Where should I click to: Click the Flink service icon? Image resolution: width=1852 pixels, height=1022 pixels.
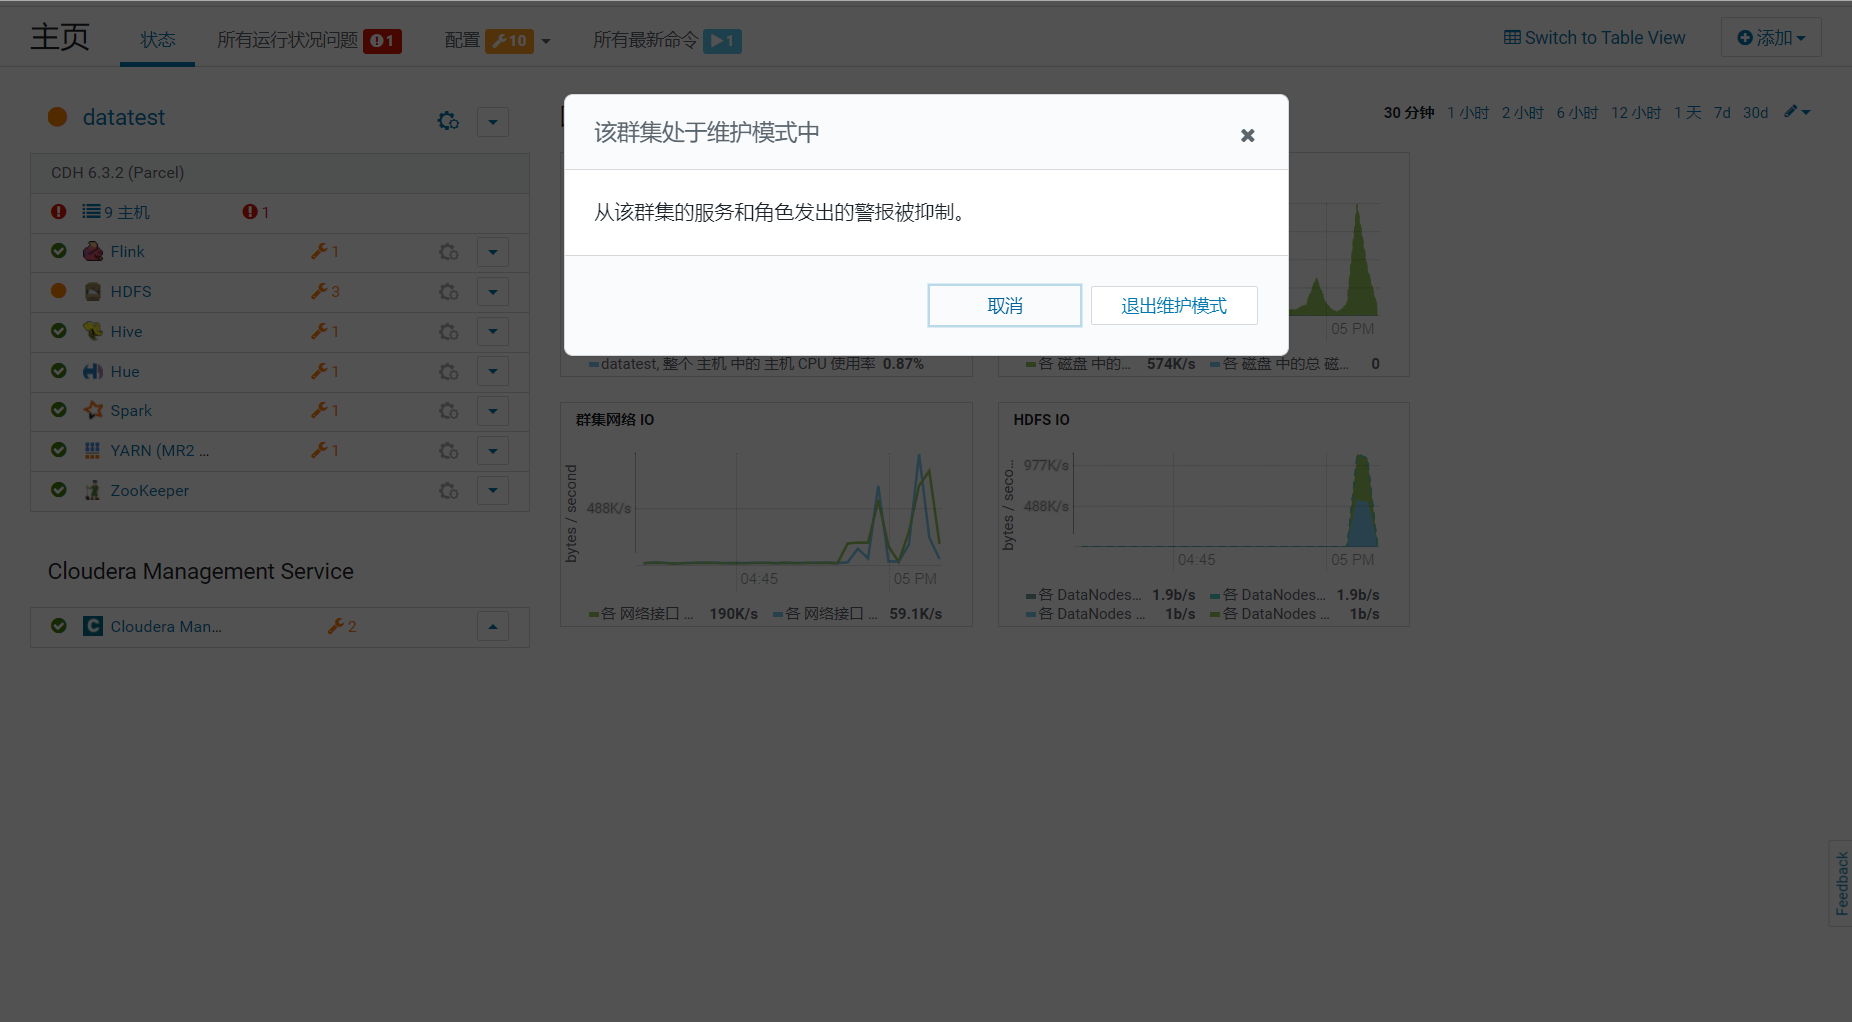tap(93, 251)
